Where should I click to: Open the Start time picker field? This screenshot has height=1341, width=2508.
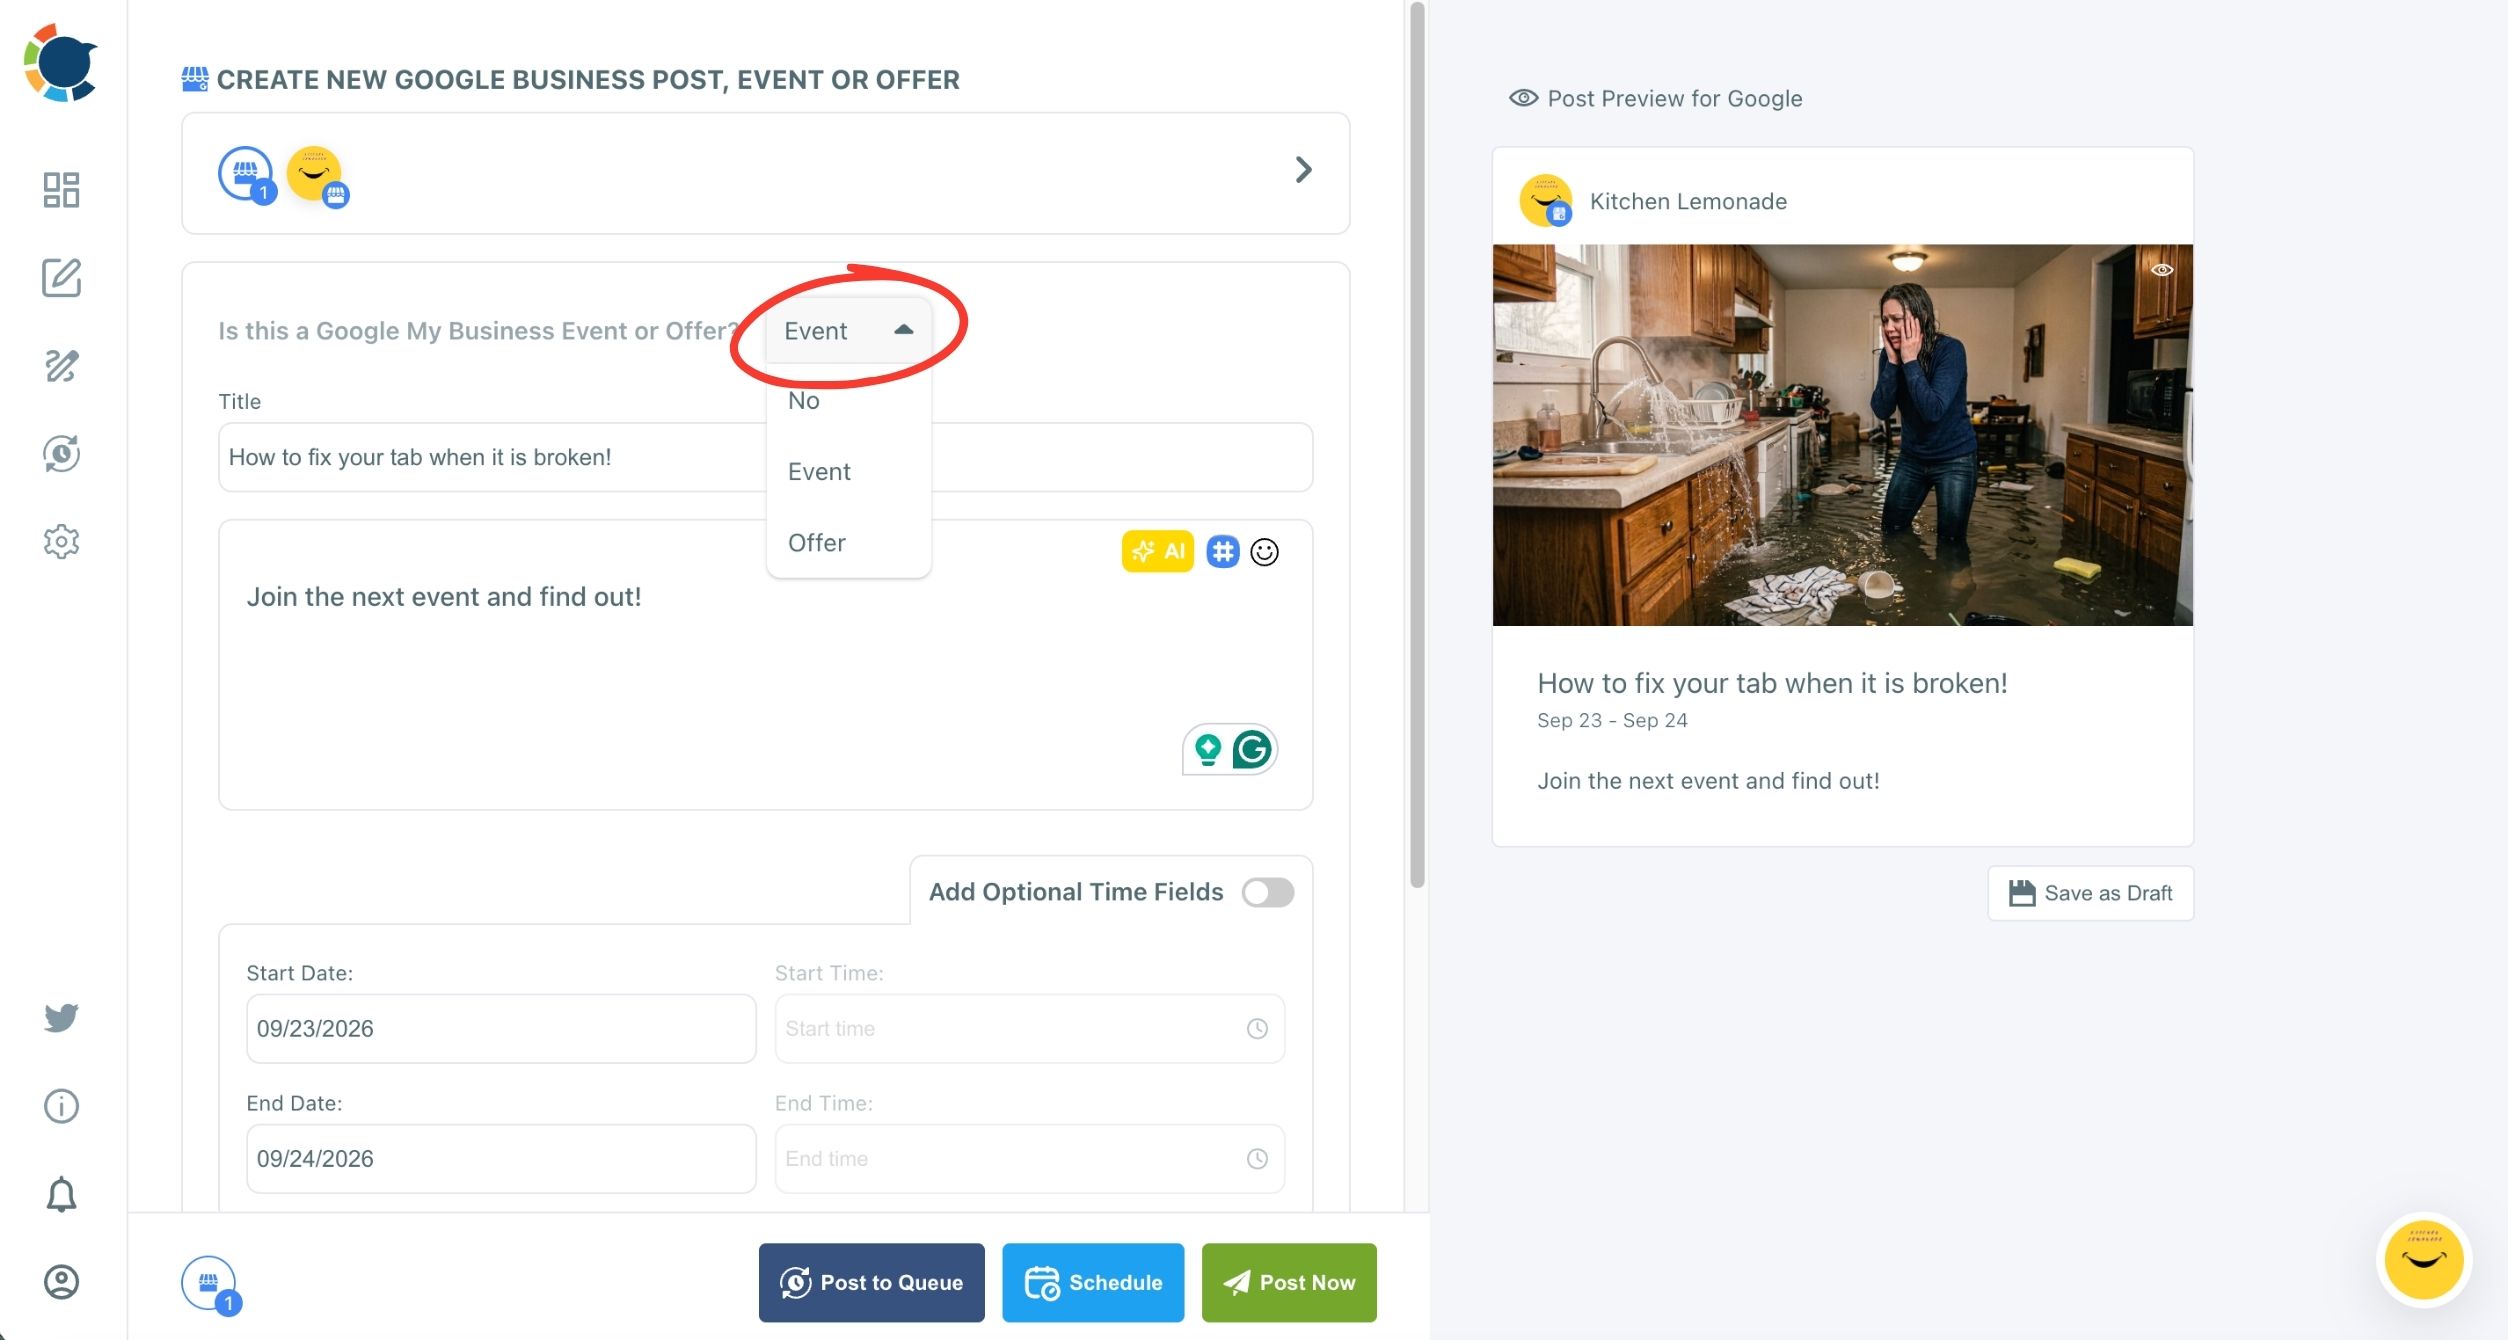[x=1029, y=1028]
